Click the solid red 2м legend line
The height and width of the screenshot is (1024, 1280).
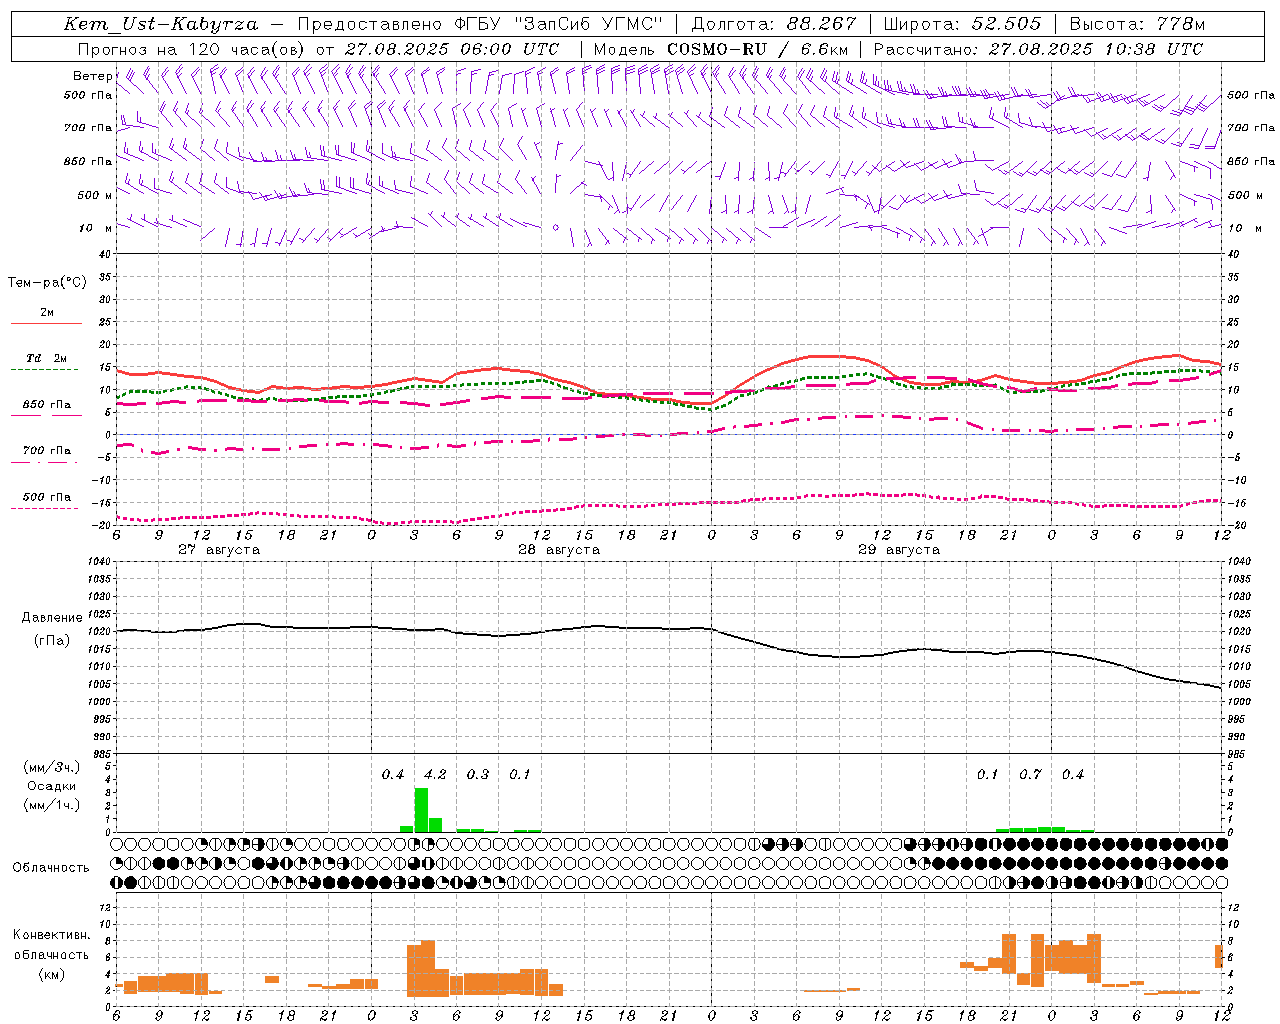46,323
